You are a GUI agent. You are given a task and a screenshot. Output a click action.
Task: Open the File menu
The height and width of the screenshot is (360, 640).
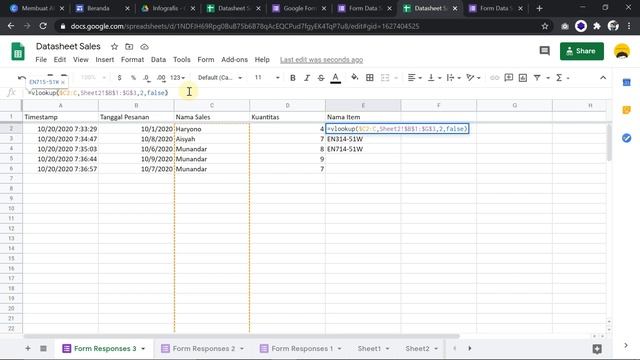[x=41, y=60]
